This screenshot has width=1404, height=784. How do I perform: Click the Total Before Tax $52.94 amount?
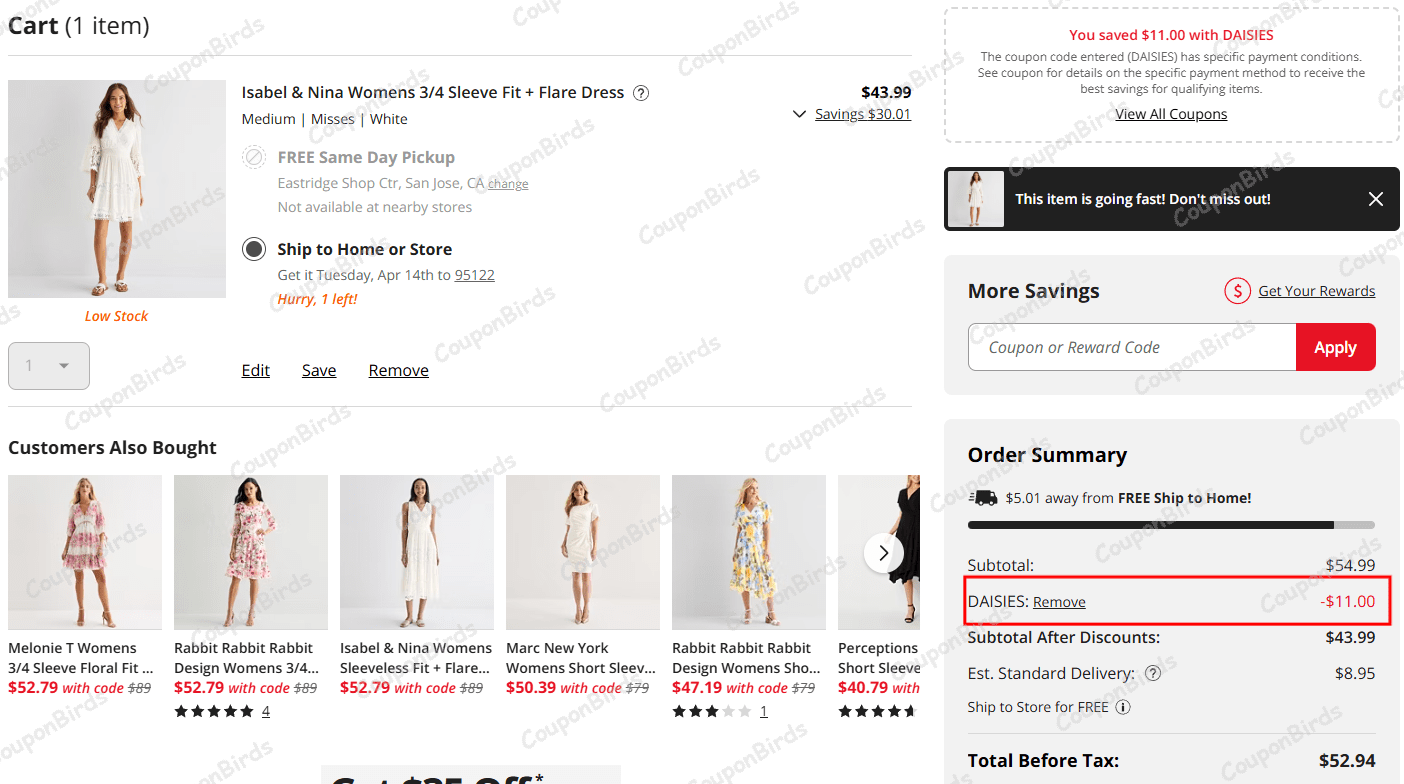pyautogui.click(x=1347, y=761)
